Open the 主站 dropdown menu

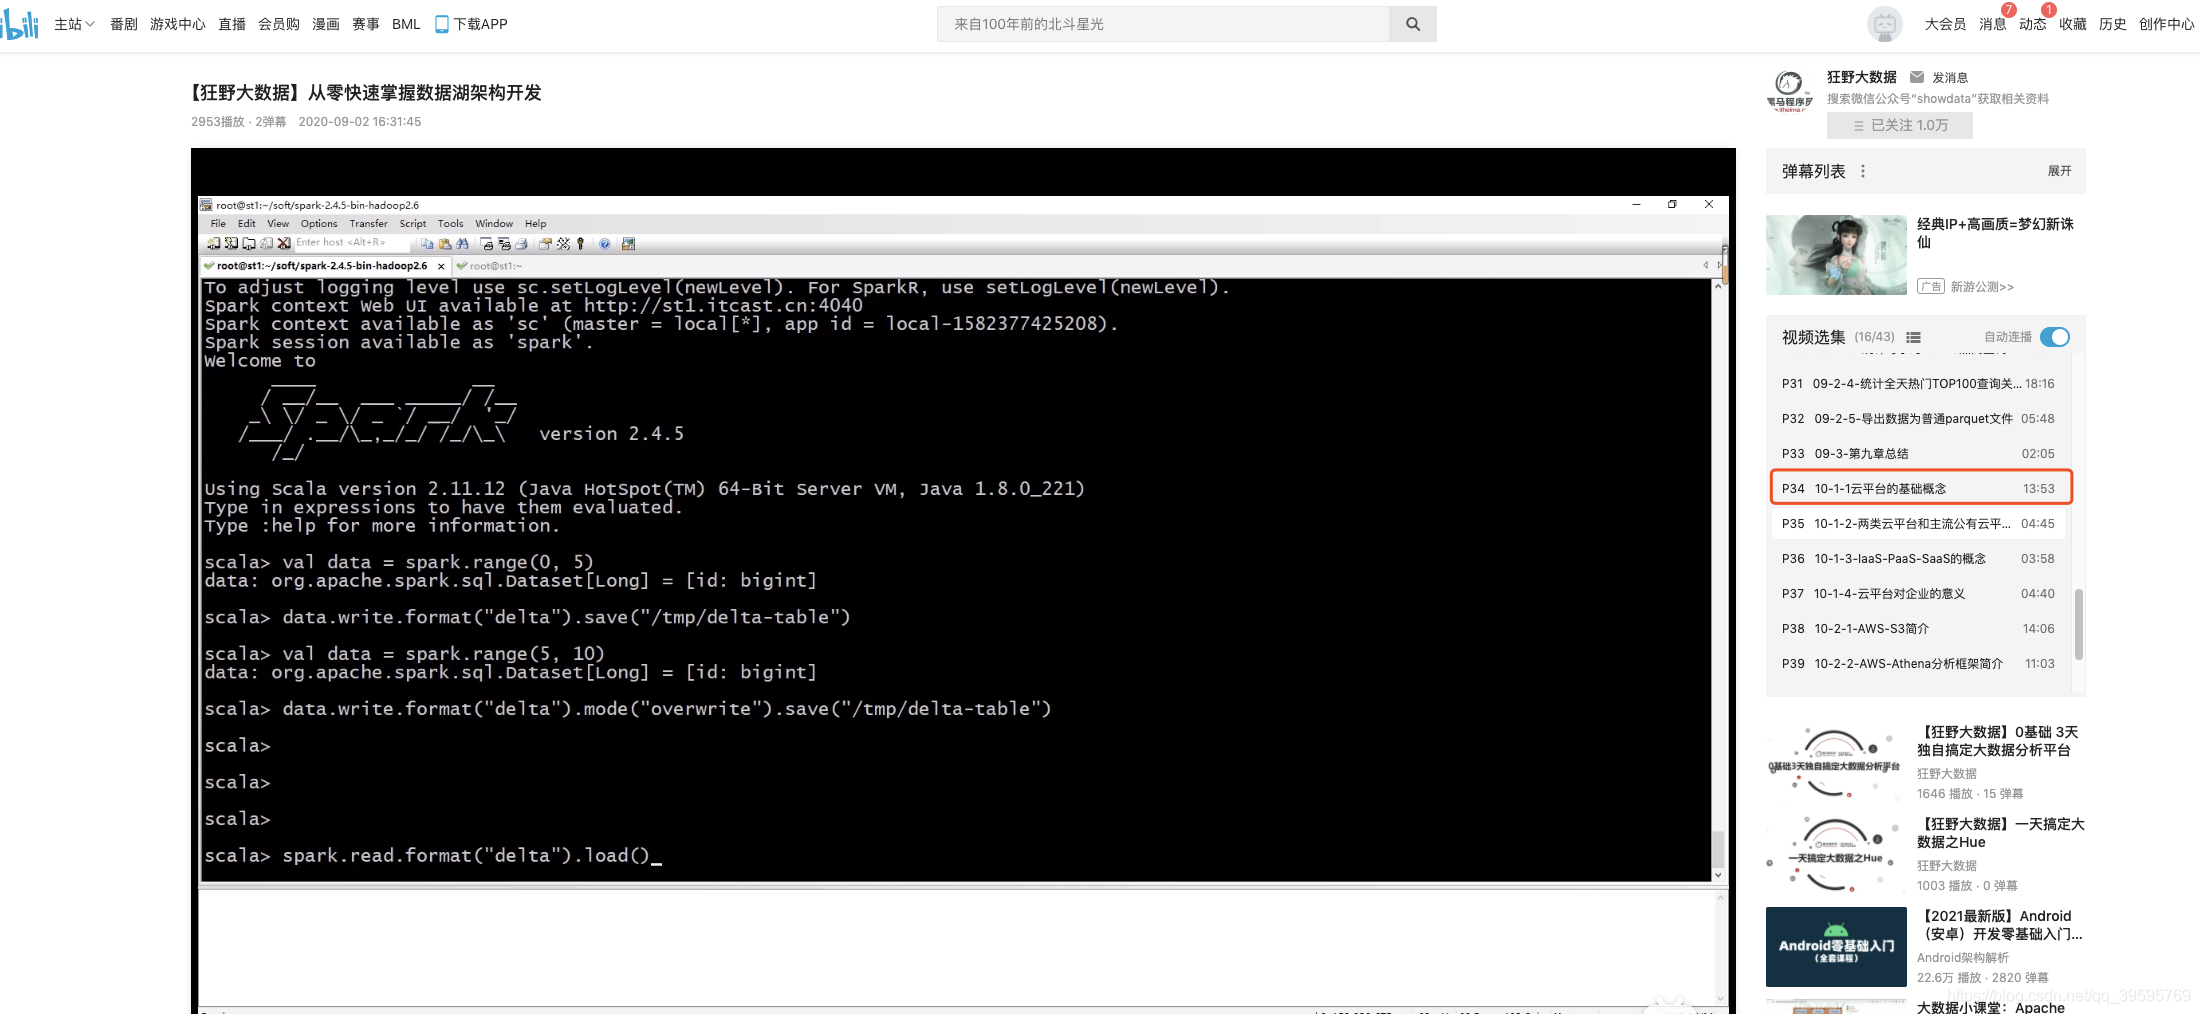74,24
